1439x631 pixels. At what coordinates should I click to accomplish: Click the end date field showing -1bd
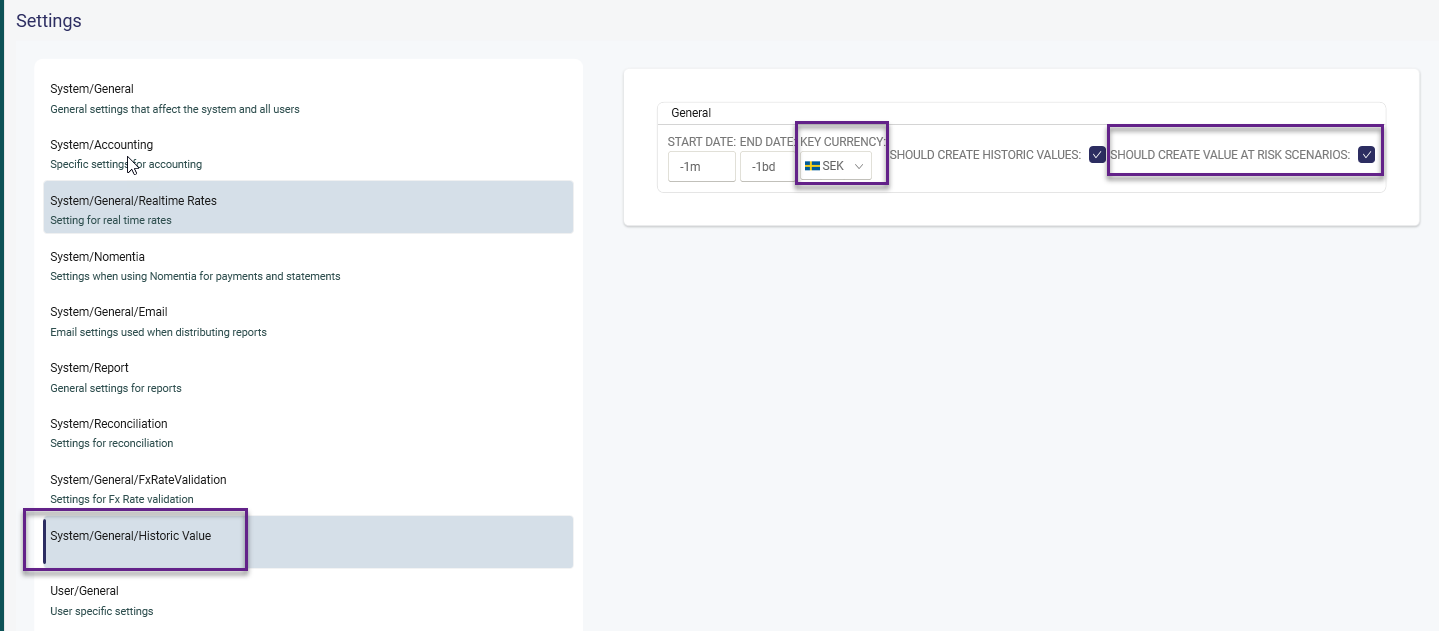(x=765, y=167)
